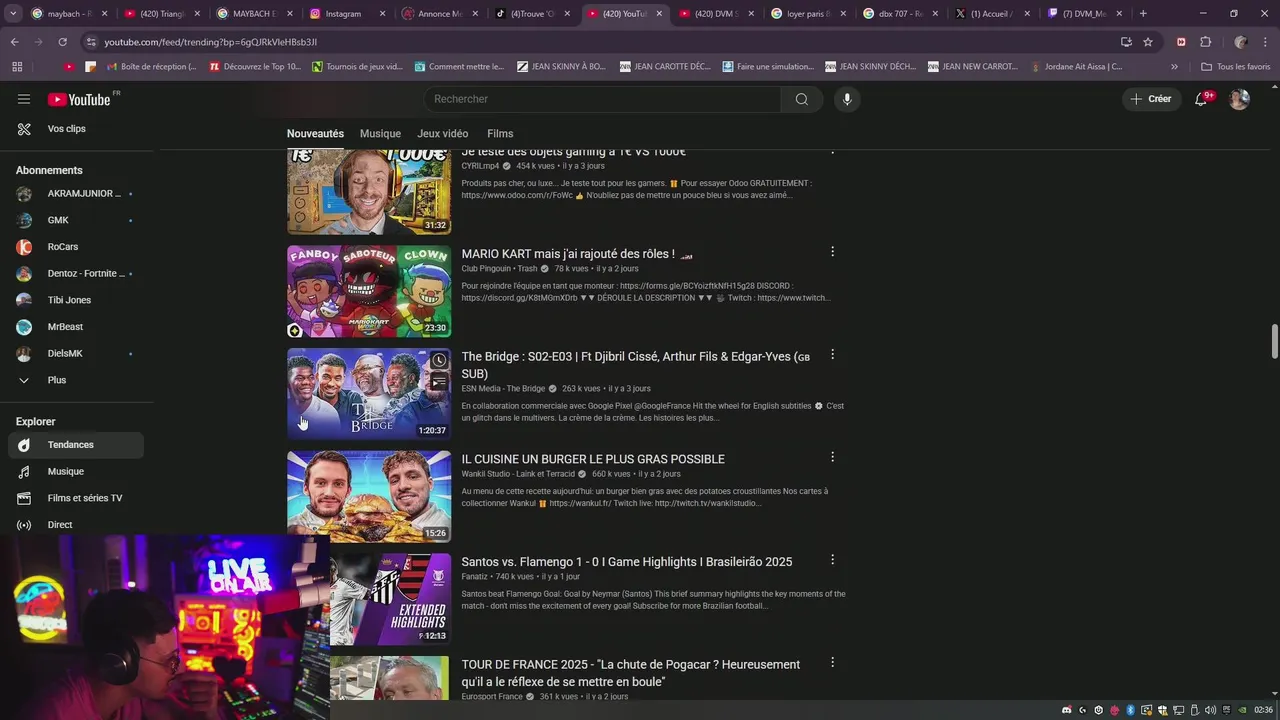Open 'Boîte de réception' bookmark
The width and height of the screenshot is (1280, 720).
150,67
